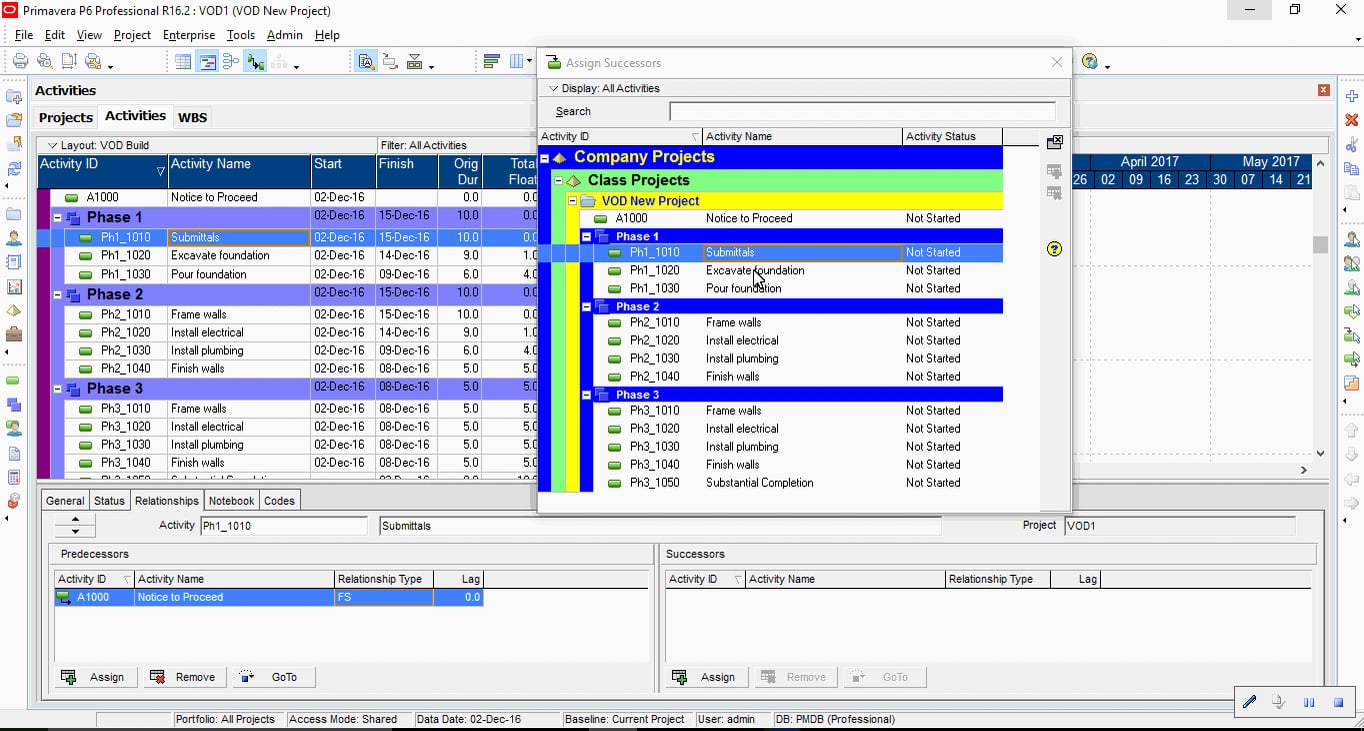Open Print Preview from the toolbar

click(x=44, y=62)
